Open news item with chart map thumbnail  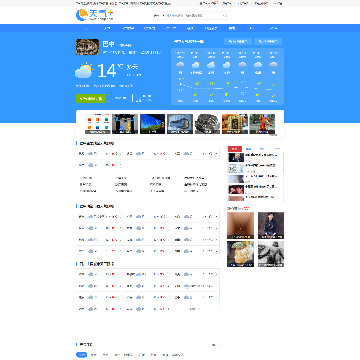click(x=253, y=168)
